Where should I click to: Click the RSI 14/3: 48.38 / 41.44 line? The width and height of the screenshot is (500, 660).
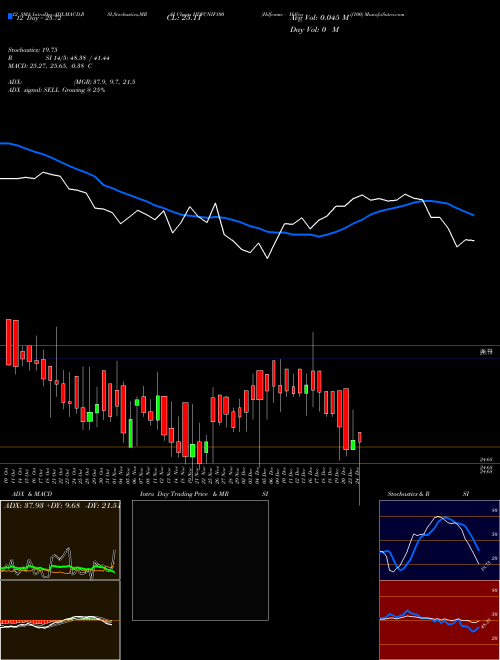click(x=59, y=58)
